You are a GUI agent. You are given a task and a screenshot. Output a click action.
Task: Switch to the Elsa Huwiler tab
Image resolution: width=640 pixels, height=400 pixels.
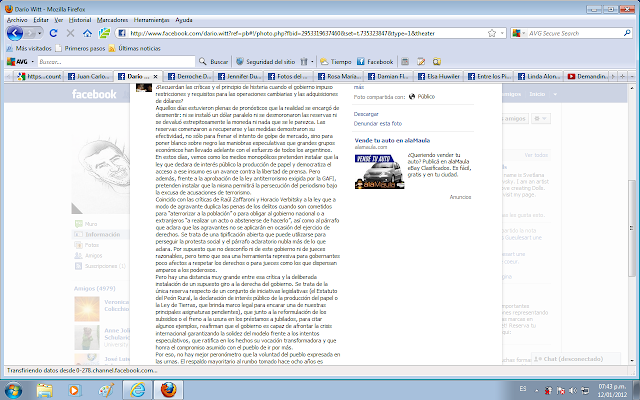pos(439,76)
